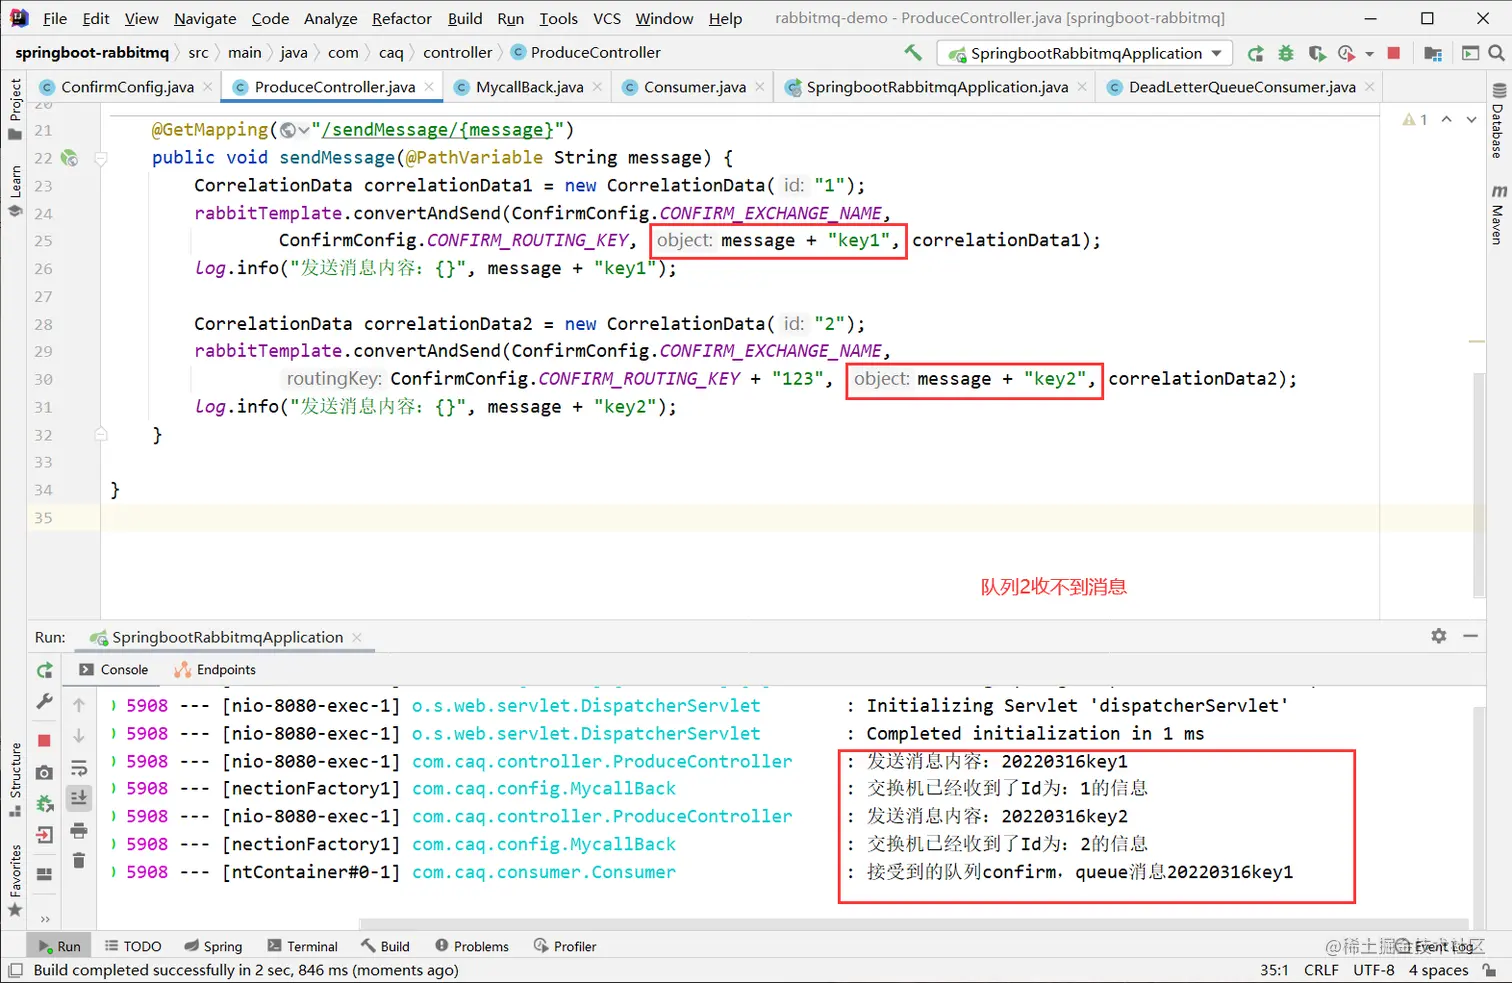Click the Build Project hammer icon
This screenshot has height=983, width=1512.
click(913, 53)
